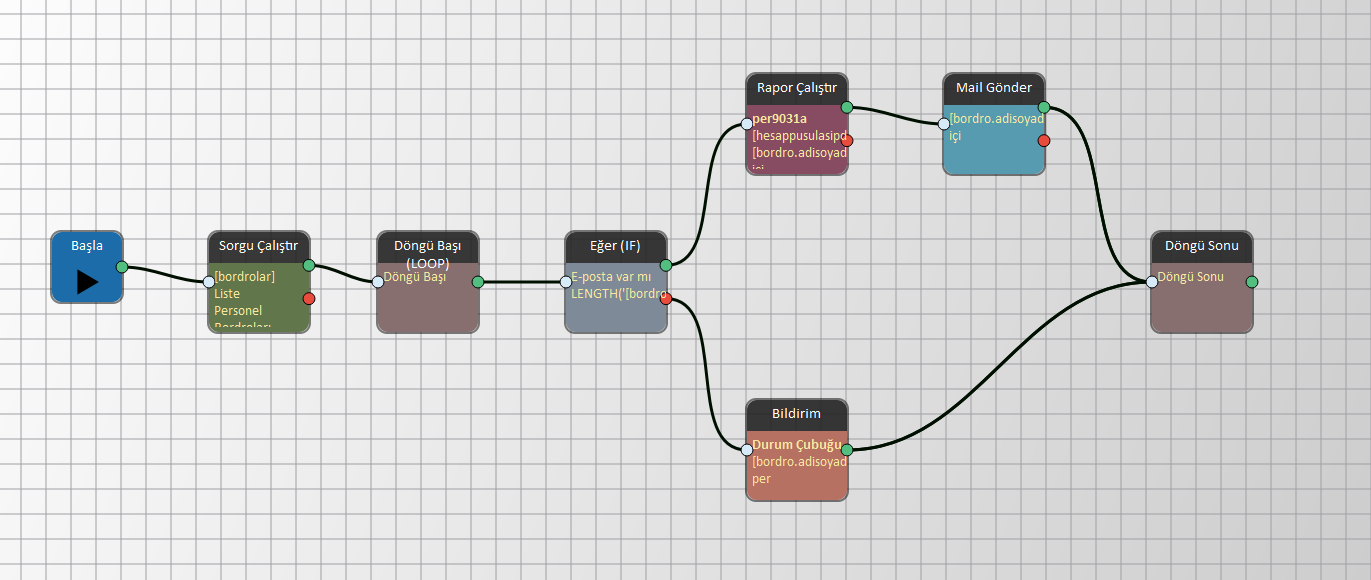
Task: Click green output port of Döngü Sonu
Action: pos(1252,282)
